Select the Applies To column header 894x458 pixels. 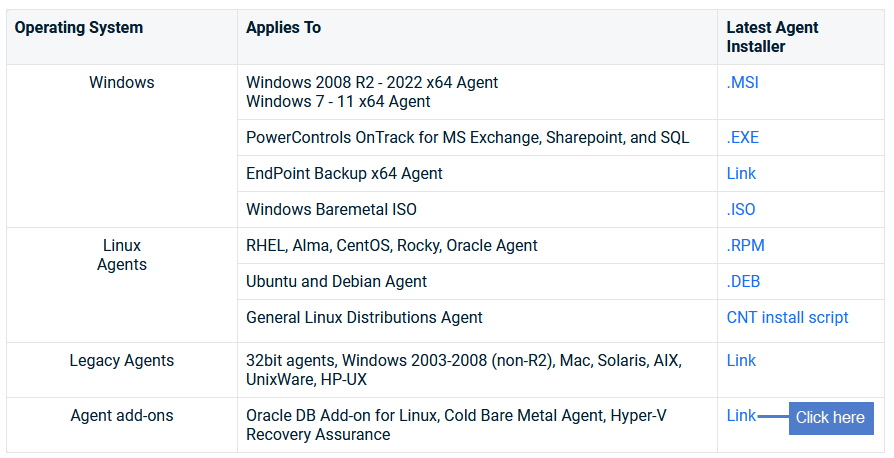[x=283, y=27]
